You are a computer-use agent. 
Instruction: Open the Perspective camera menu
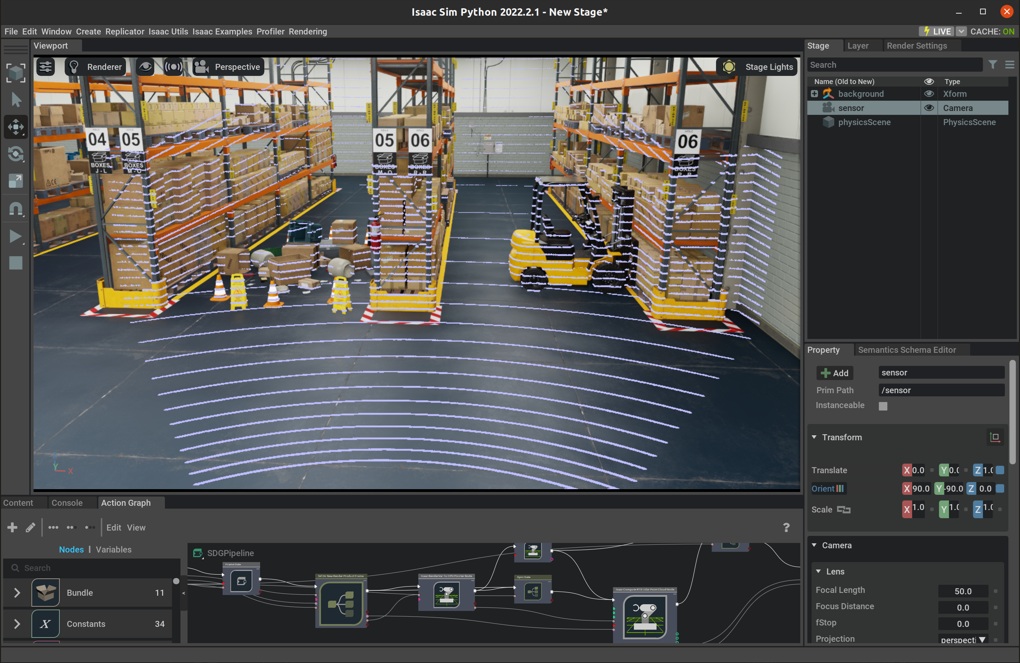coord(228,66)
